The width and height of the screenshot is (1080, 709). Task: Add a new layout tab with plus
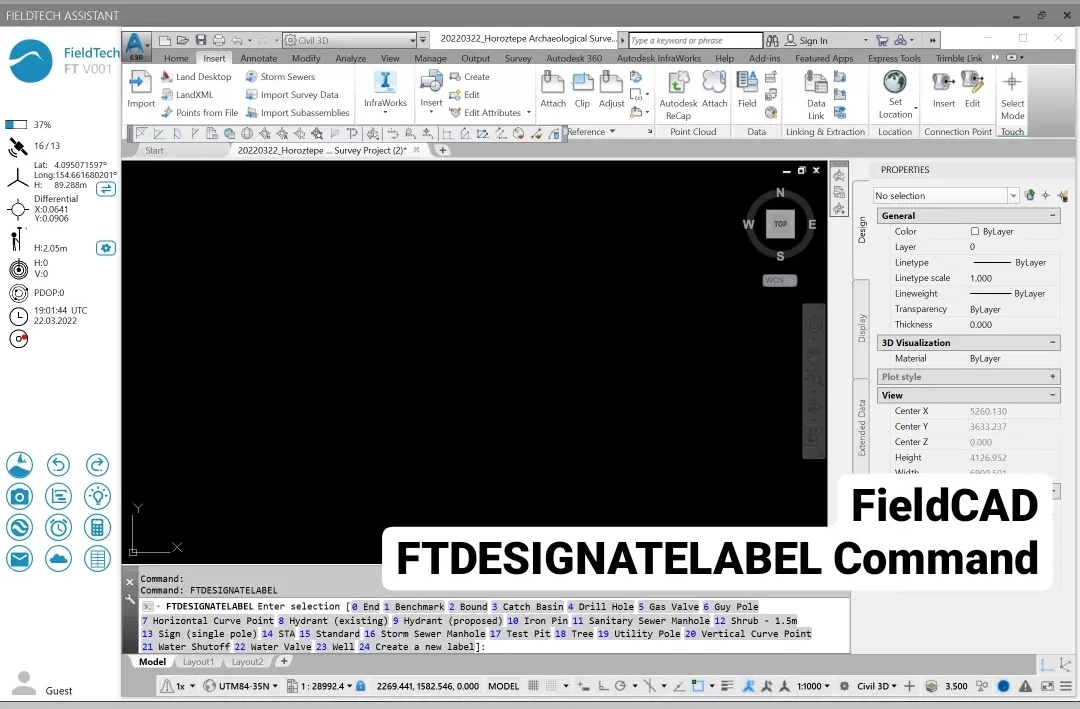coord(284,661)
